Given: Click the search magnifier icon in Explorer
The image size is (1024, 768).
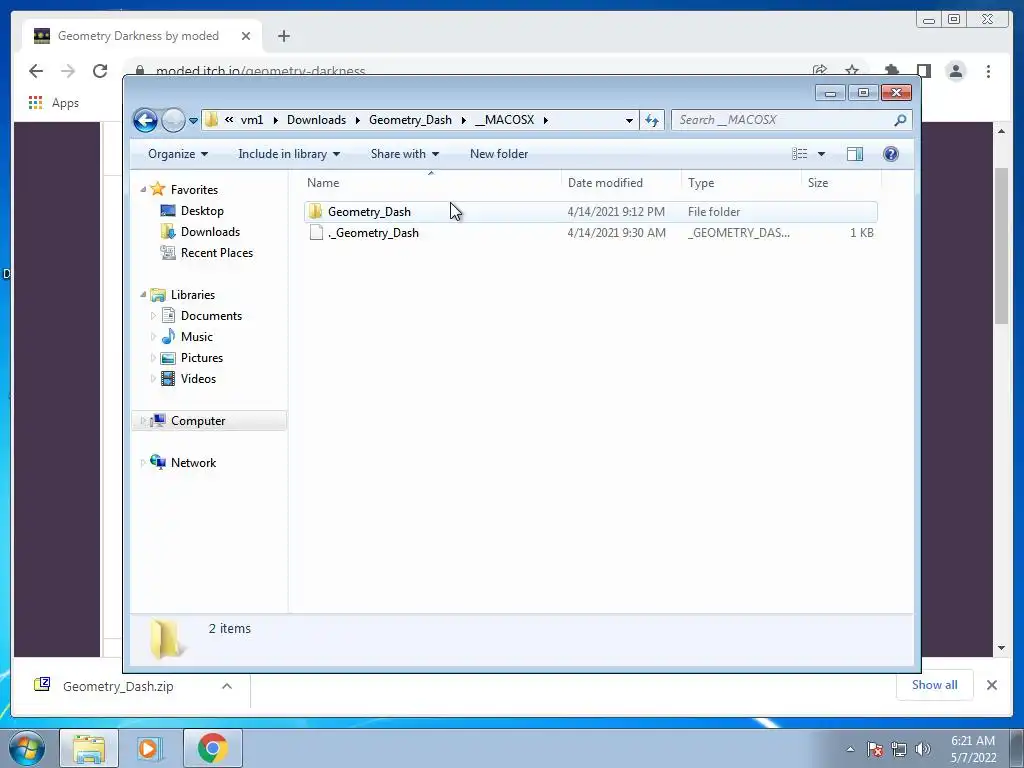Looking at the screenshot, I should point(901,120).
